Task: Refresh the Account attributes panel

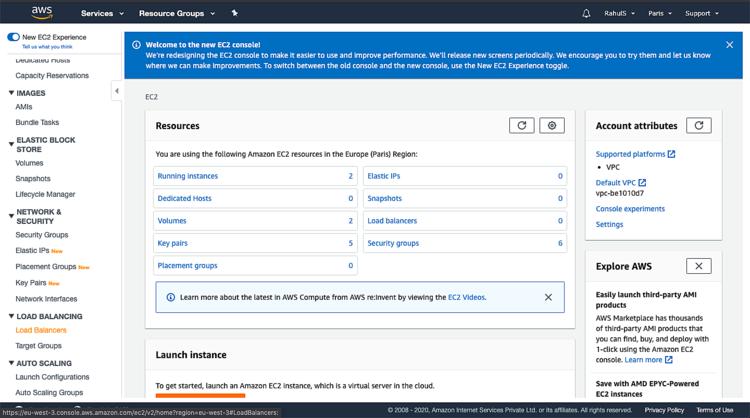Action: (699, 125)
